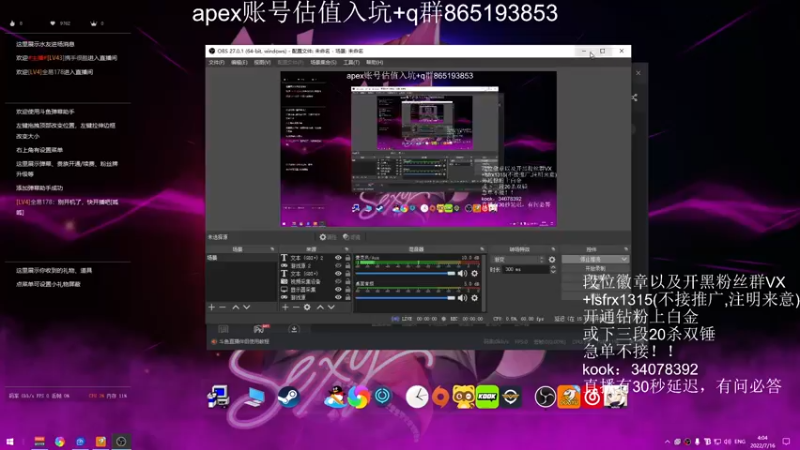This screenshot has height=450, width=800.
Task: Show the 视频采集设备 source
Action: pos(338,282)
